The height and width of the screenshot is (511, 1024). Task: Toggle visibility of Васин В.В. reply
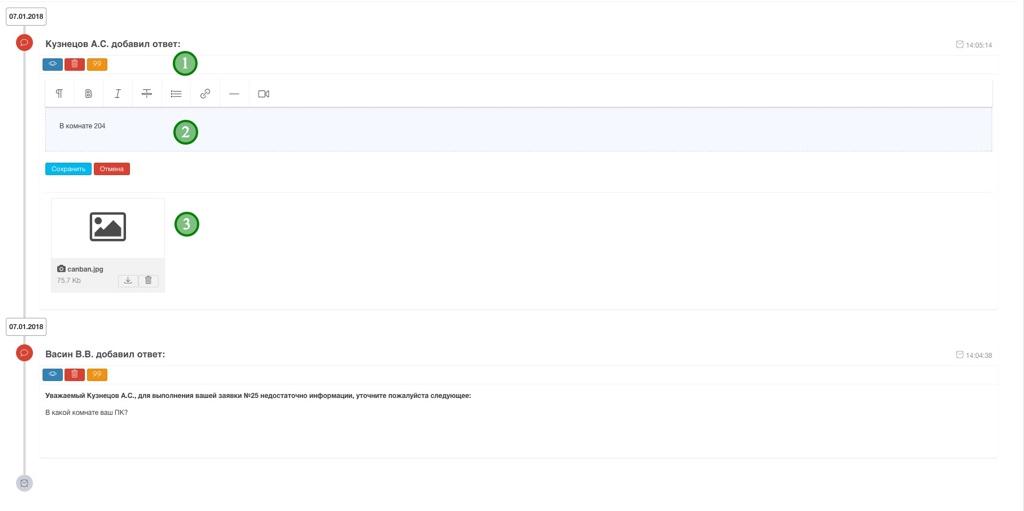(53, 375)
